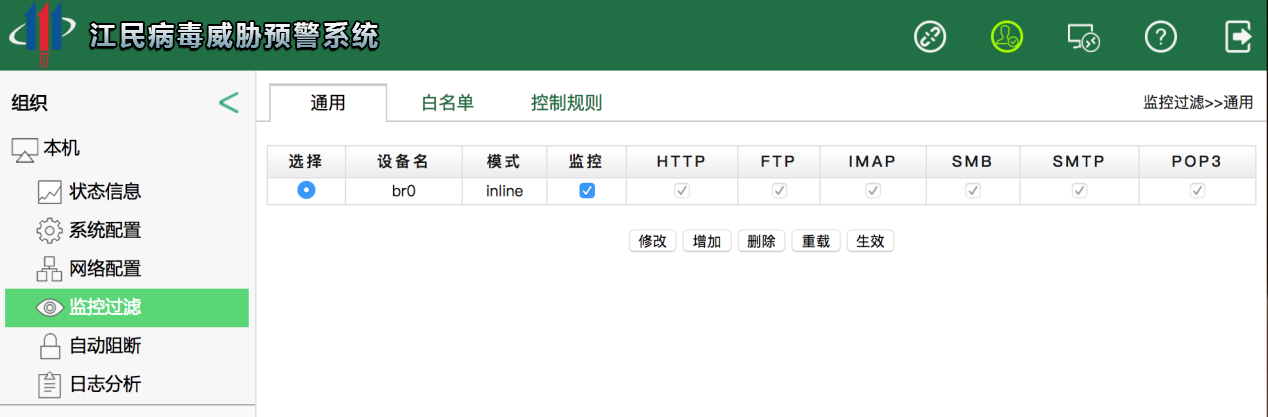The height and width of the screenshot is (417, 1268).
Task: Open 系统配置 gear item
Action: click(x=104, y=230)
